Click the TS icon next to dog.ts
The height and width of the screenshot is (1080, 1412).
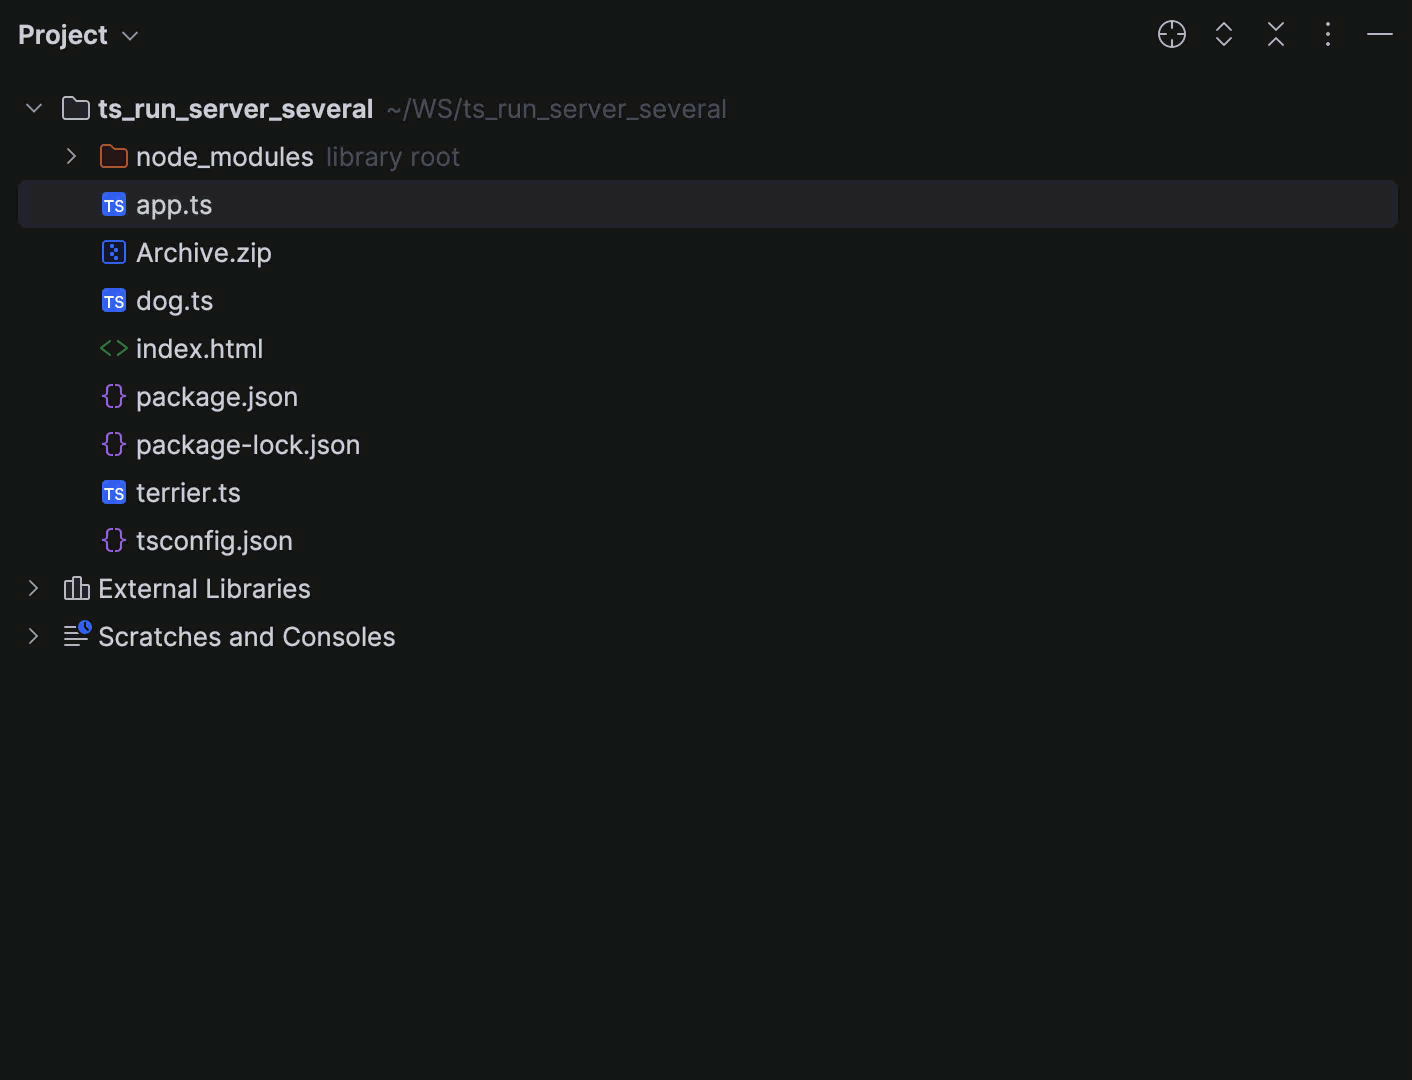pos(113,300)
